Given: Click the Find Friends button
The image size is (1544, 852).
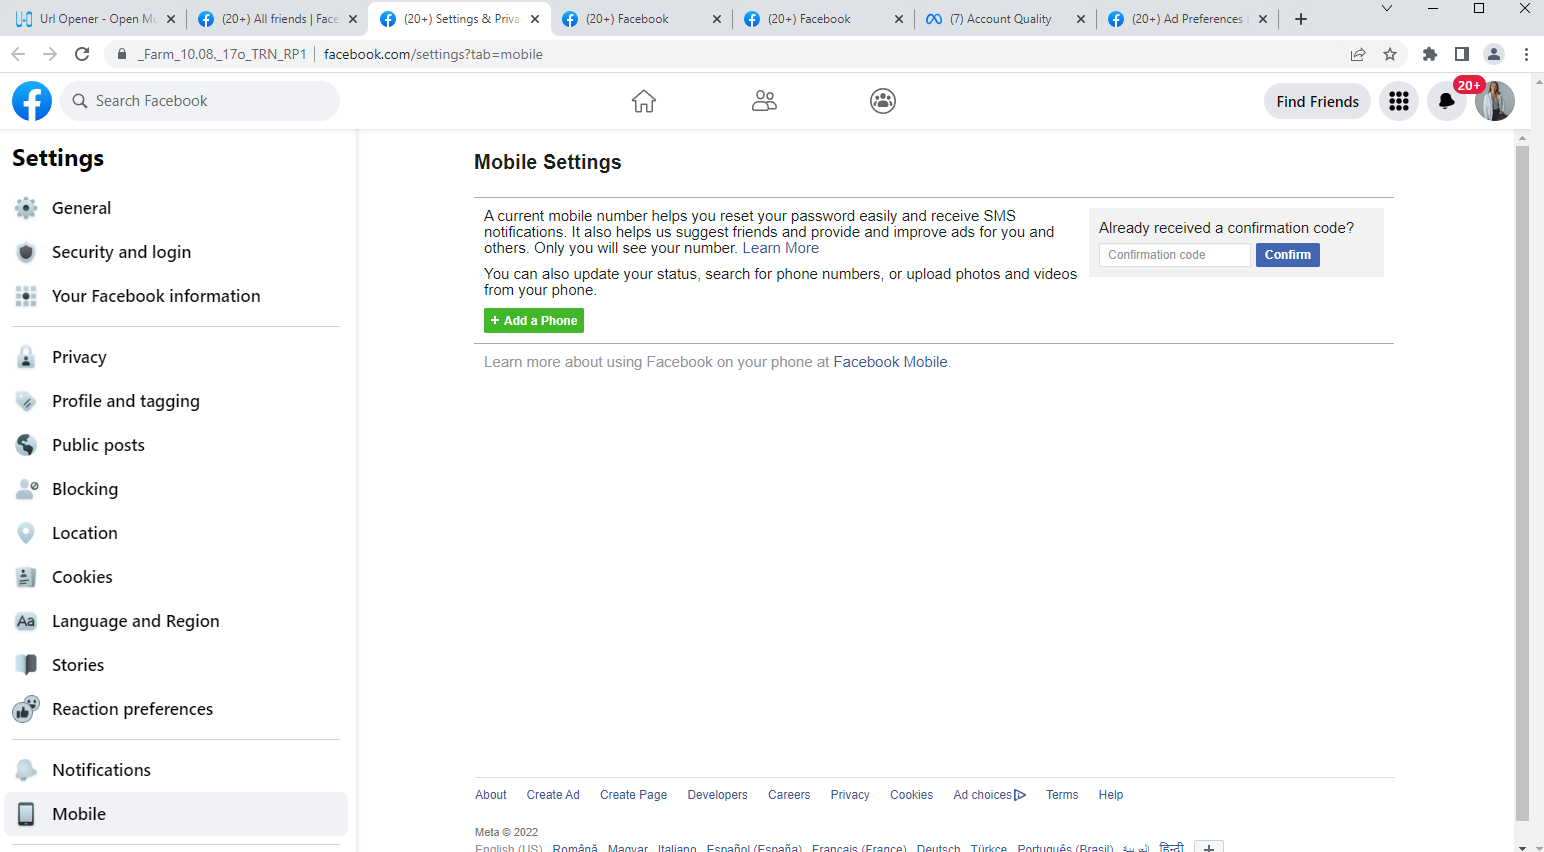Looking at the screenshot, I should (x=1317, y=101).
